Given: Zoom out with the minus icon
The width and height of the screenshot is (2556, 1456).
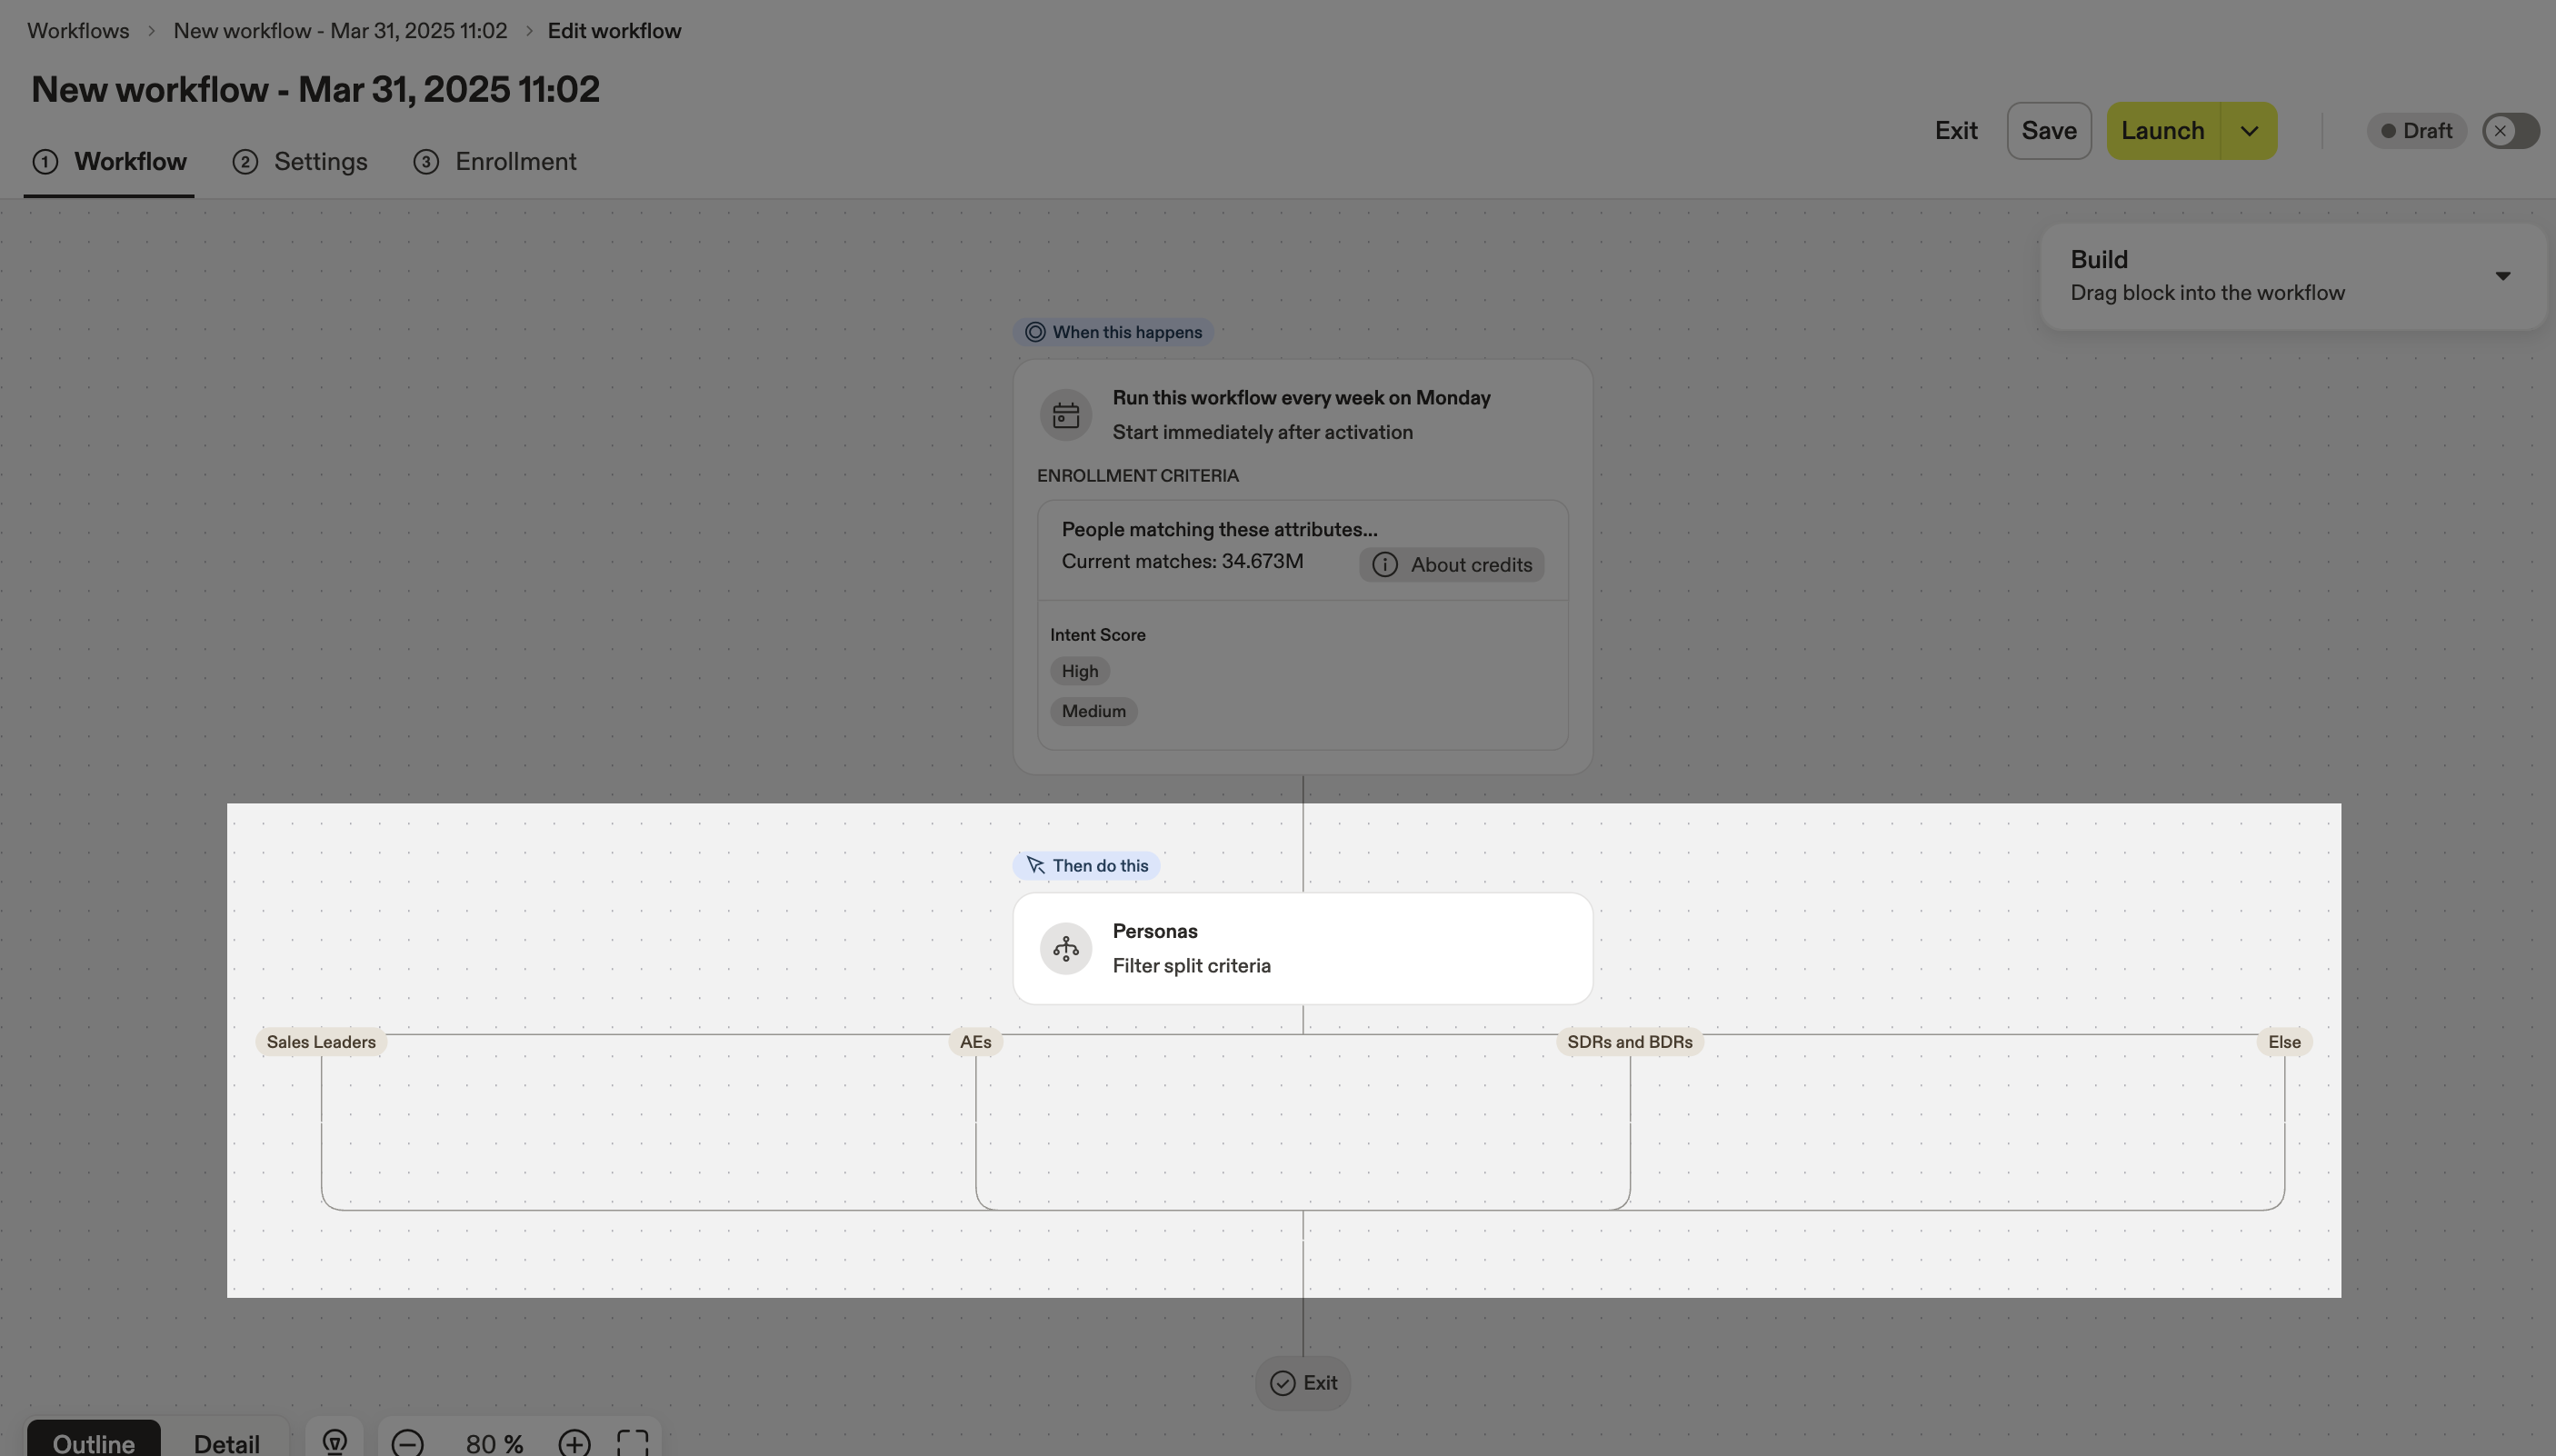Looking at the screenshot, I should pyautogui.click(x=407, y=1442).
